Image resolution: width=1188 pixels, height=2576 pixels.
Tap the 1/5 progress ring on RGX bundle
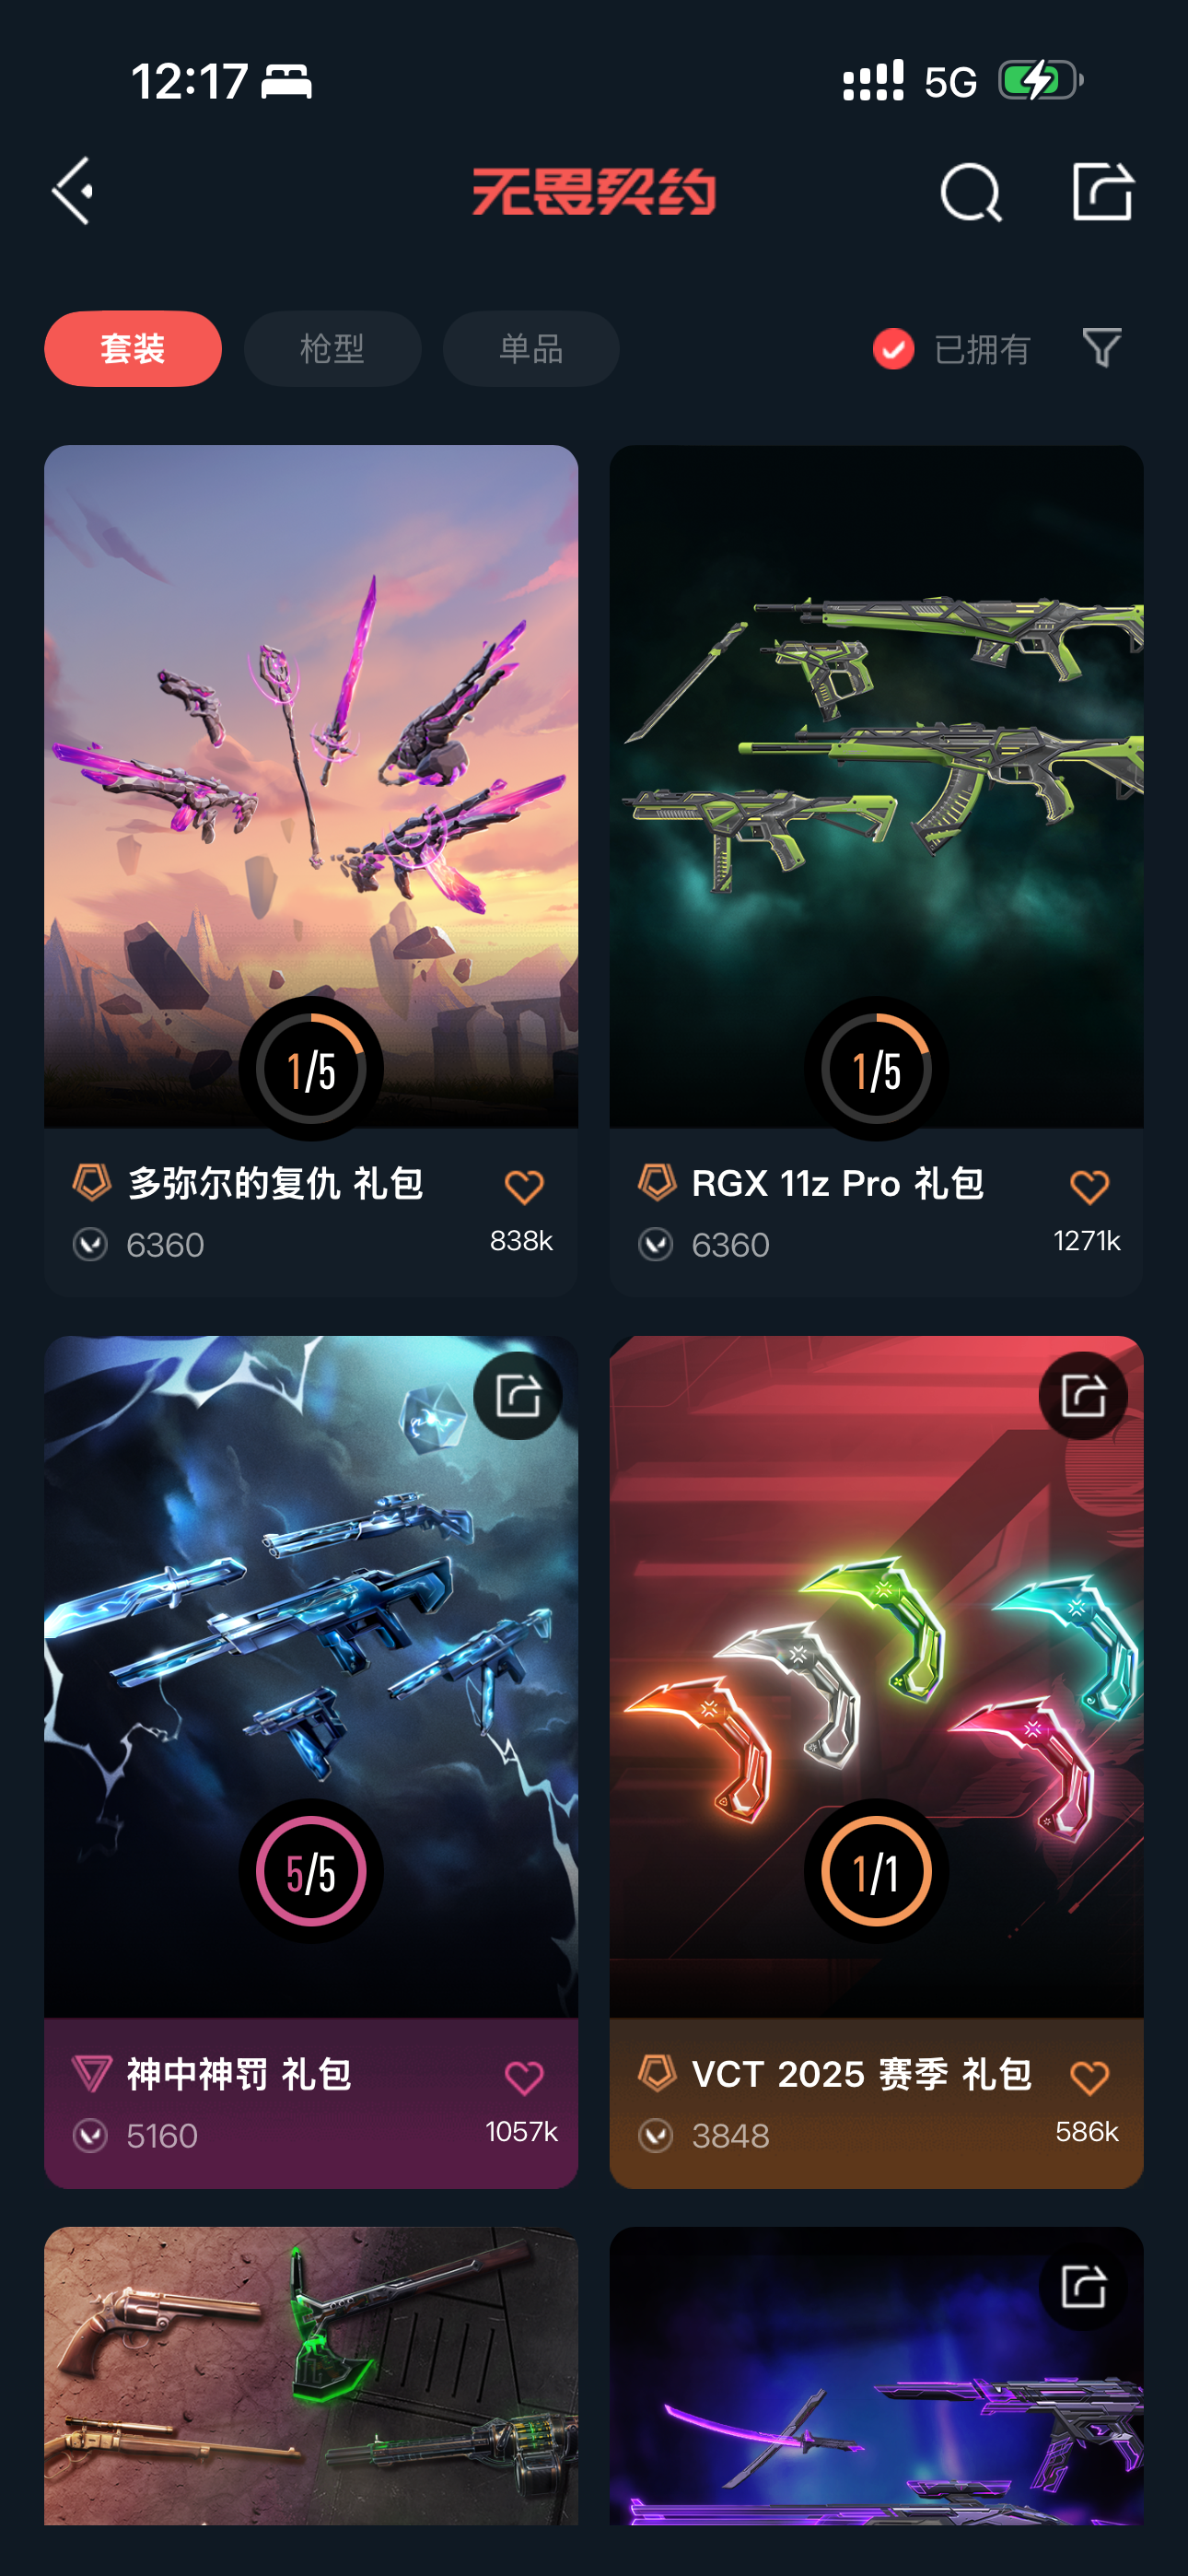[x=877, y=1068]
